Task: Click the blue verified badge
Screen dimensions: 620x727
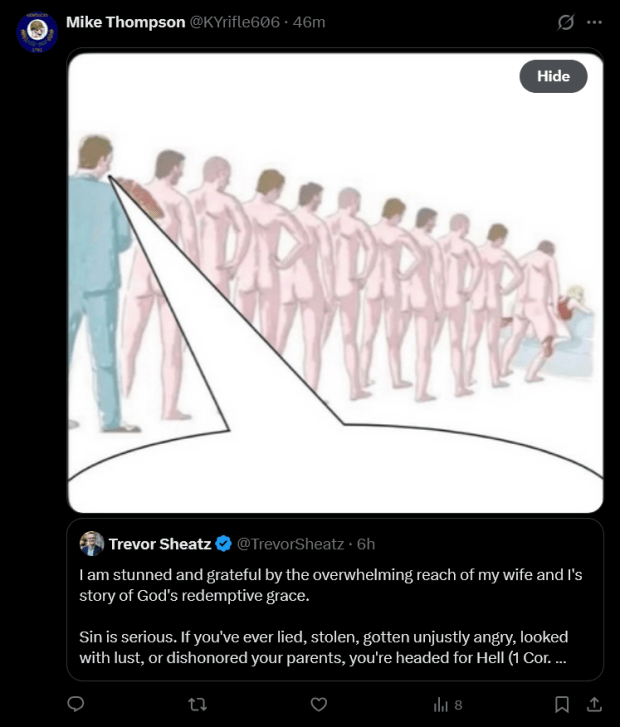Action: pyautogui.click(x=223, y=544)
